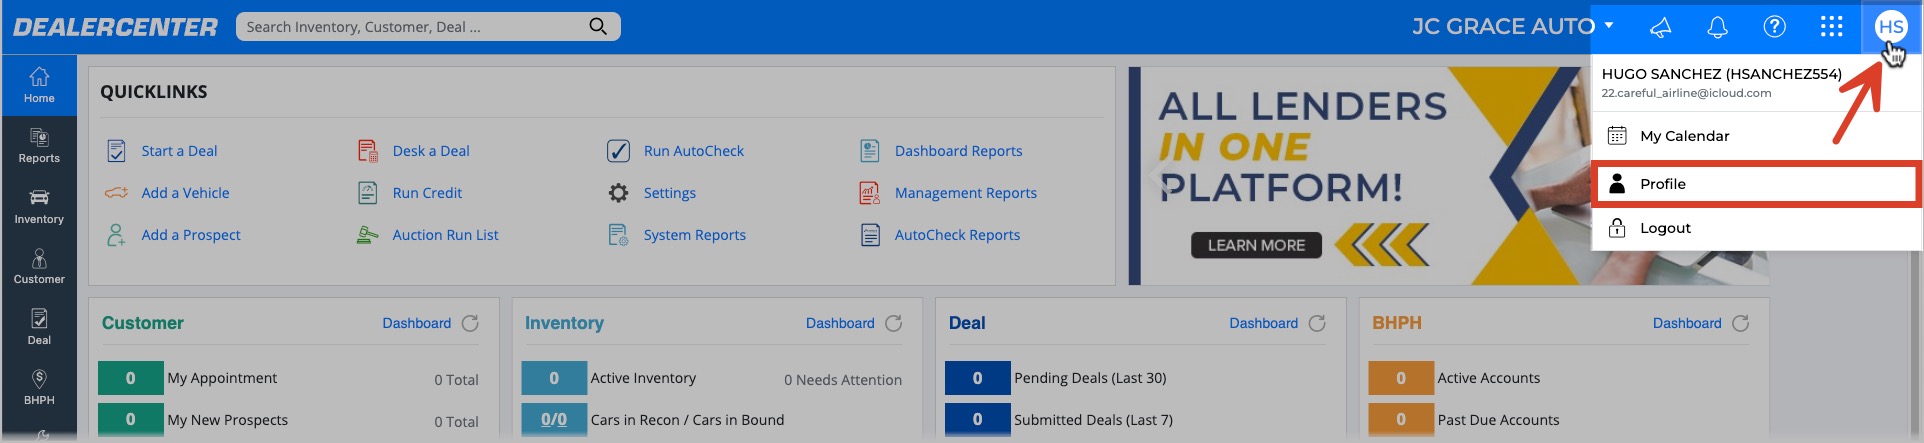The height and width of the screenshot is (443, 1924).
Task: Open the Management Reports link
Action: coord(966,193)
